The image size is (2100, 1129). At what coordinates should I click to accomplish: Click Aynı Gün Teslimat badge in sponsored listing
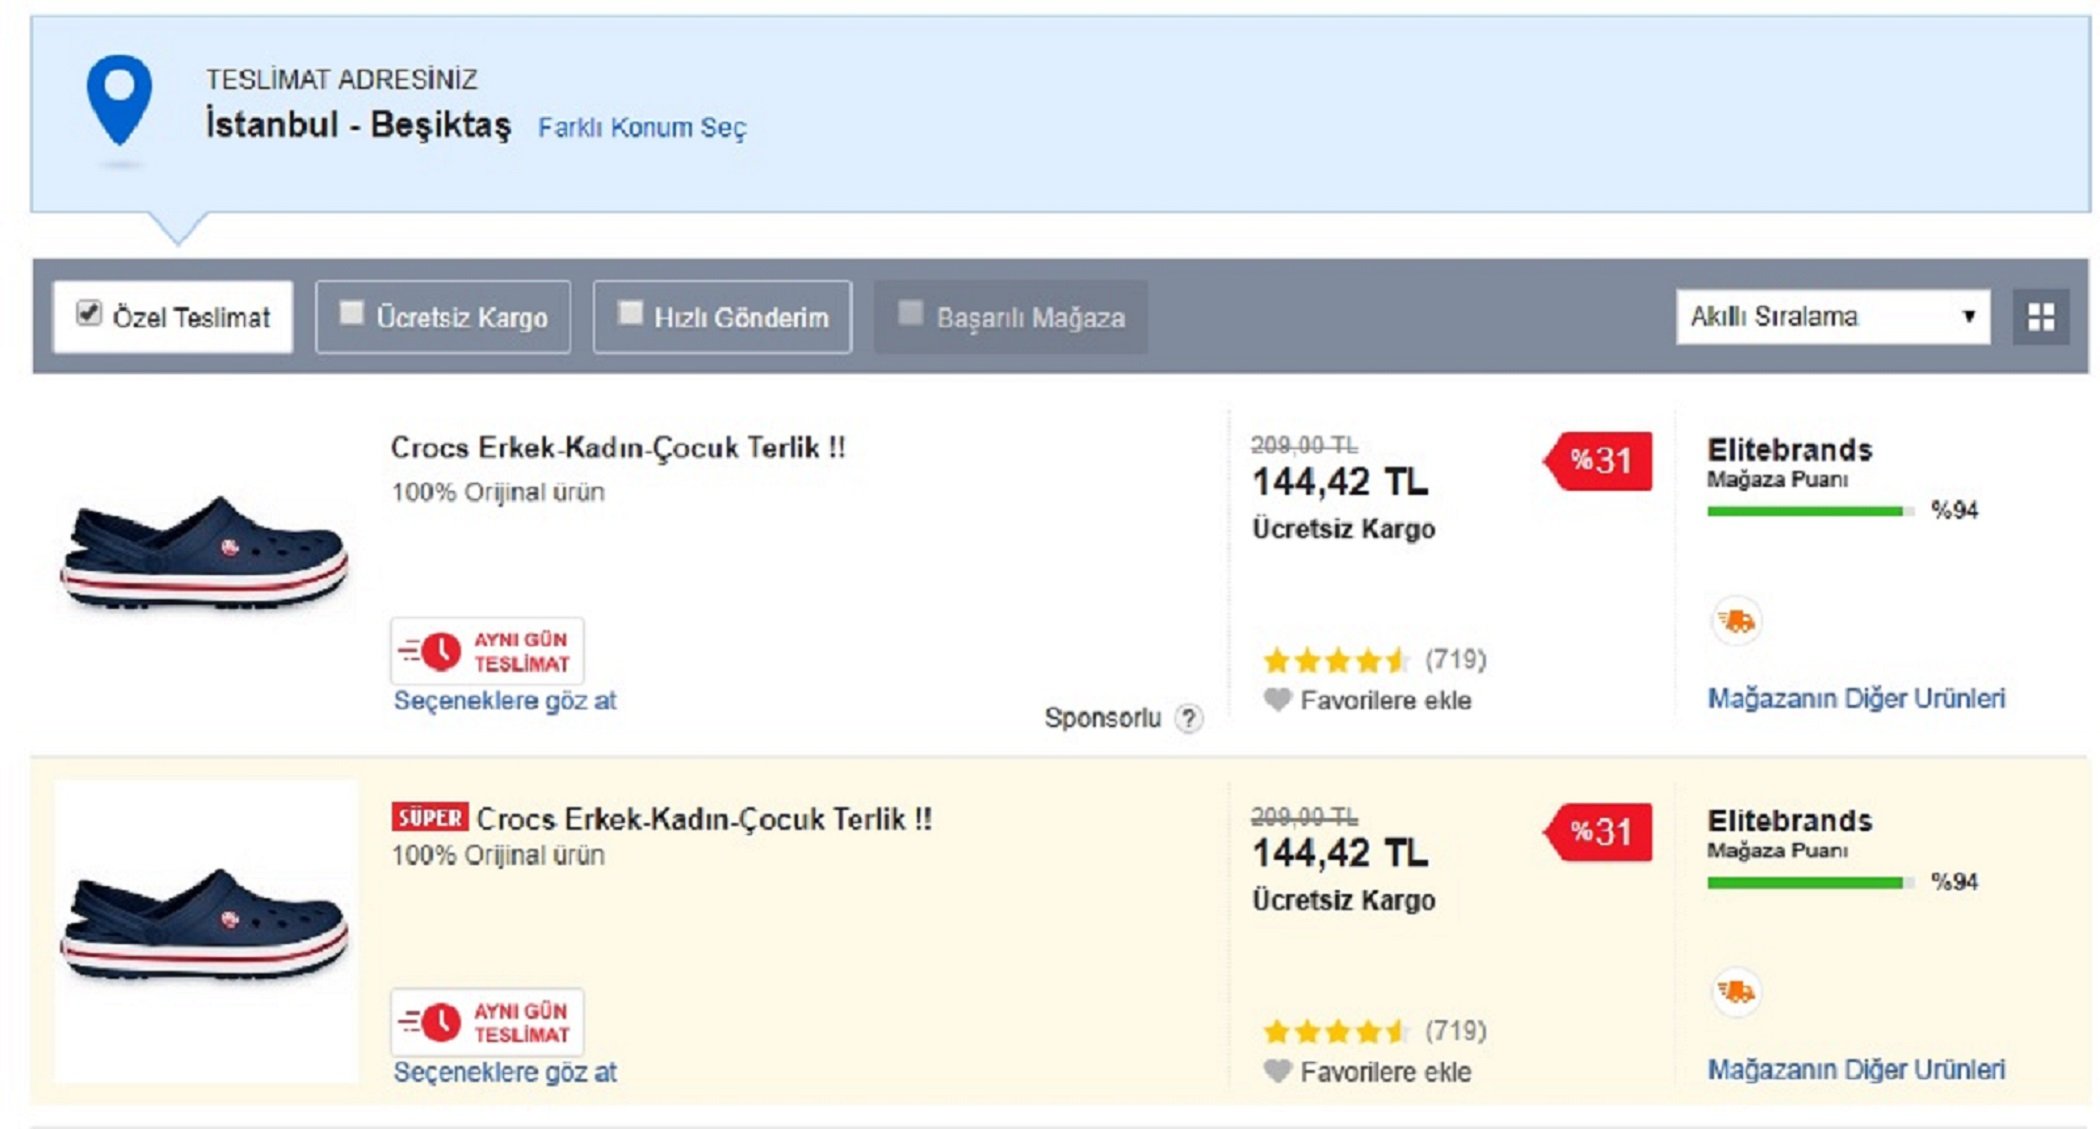(487, 651)
